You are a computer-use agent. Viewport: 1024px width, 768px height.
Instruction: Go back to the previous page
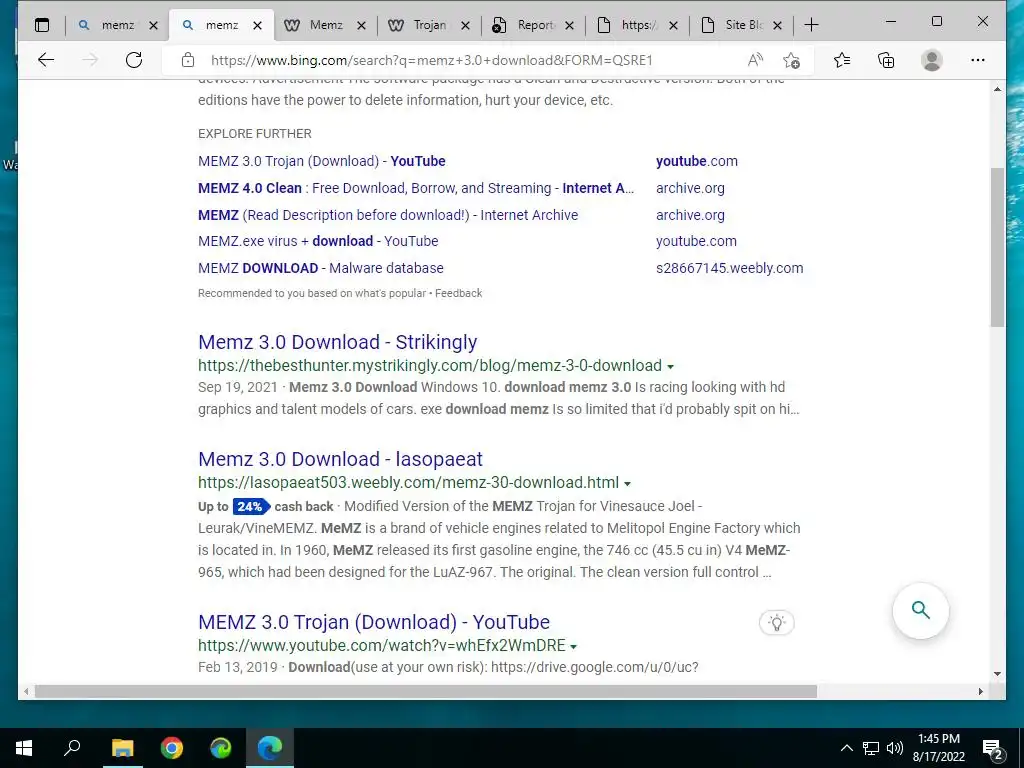pos(46,60)
